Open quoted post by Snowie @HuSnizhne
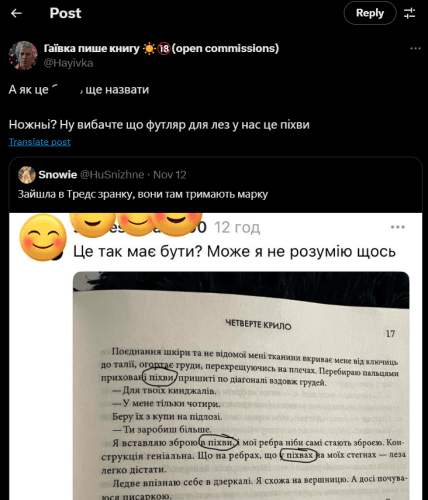This screenshot has width=428, height=500. pyautogui.click(x=215, y=185)
